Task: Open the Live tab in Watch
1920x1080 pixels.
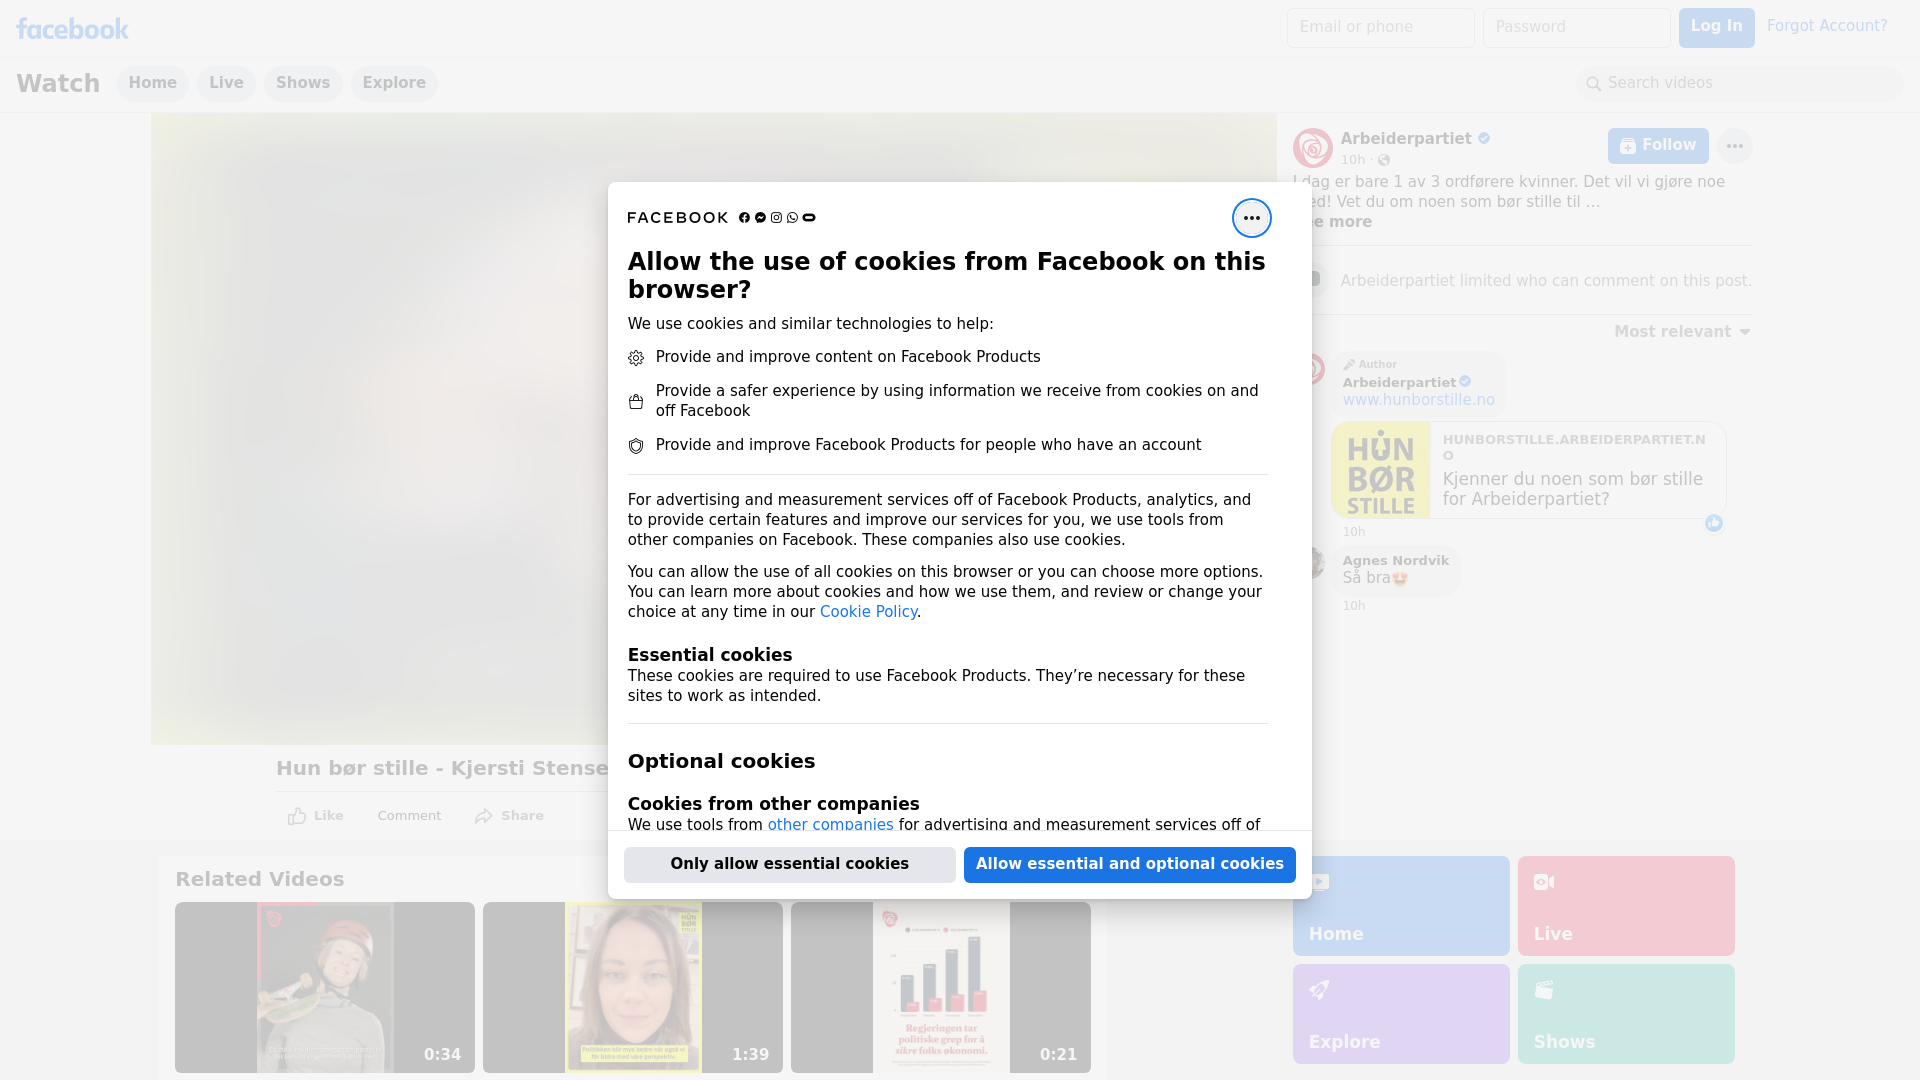Action: click(x=226, y=84)
